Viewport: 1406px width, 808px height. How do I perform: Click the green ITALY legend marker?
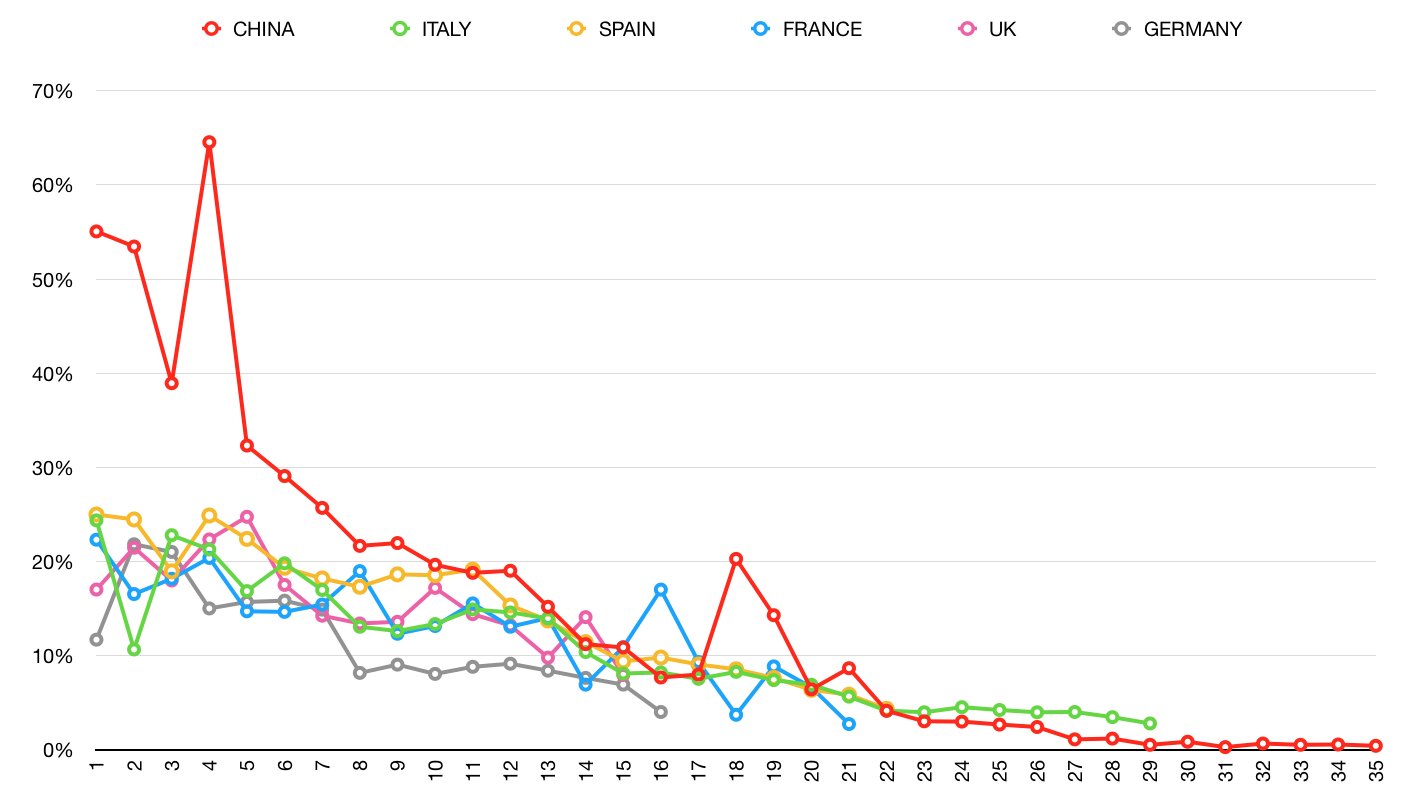399,29
